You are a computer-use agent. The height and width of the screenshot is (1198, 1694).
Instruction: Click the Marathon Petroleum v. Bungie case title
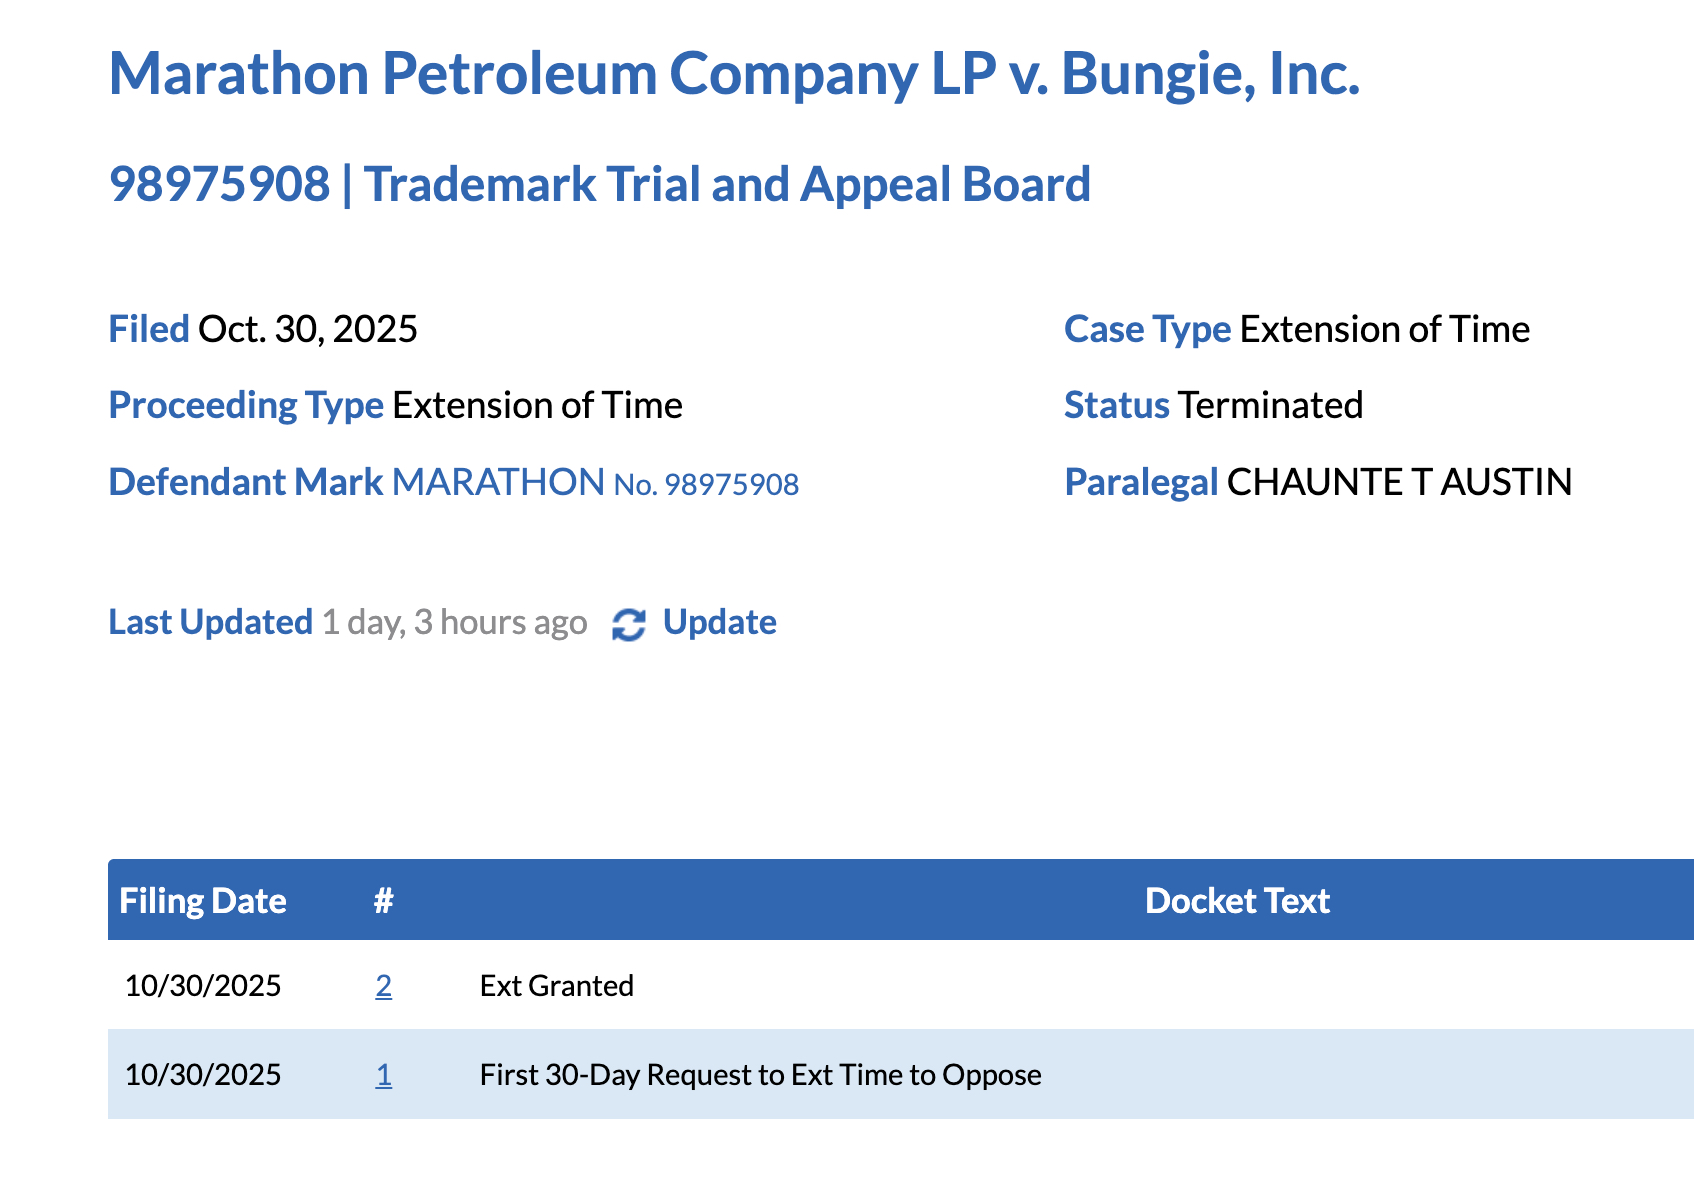(733, 74)
